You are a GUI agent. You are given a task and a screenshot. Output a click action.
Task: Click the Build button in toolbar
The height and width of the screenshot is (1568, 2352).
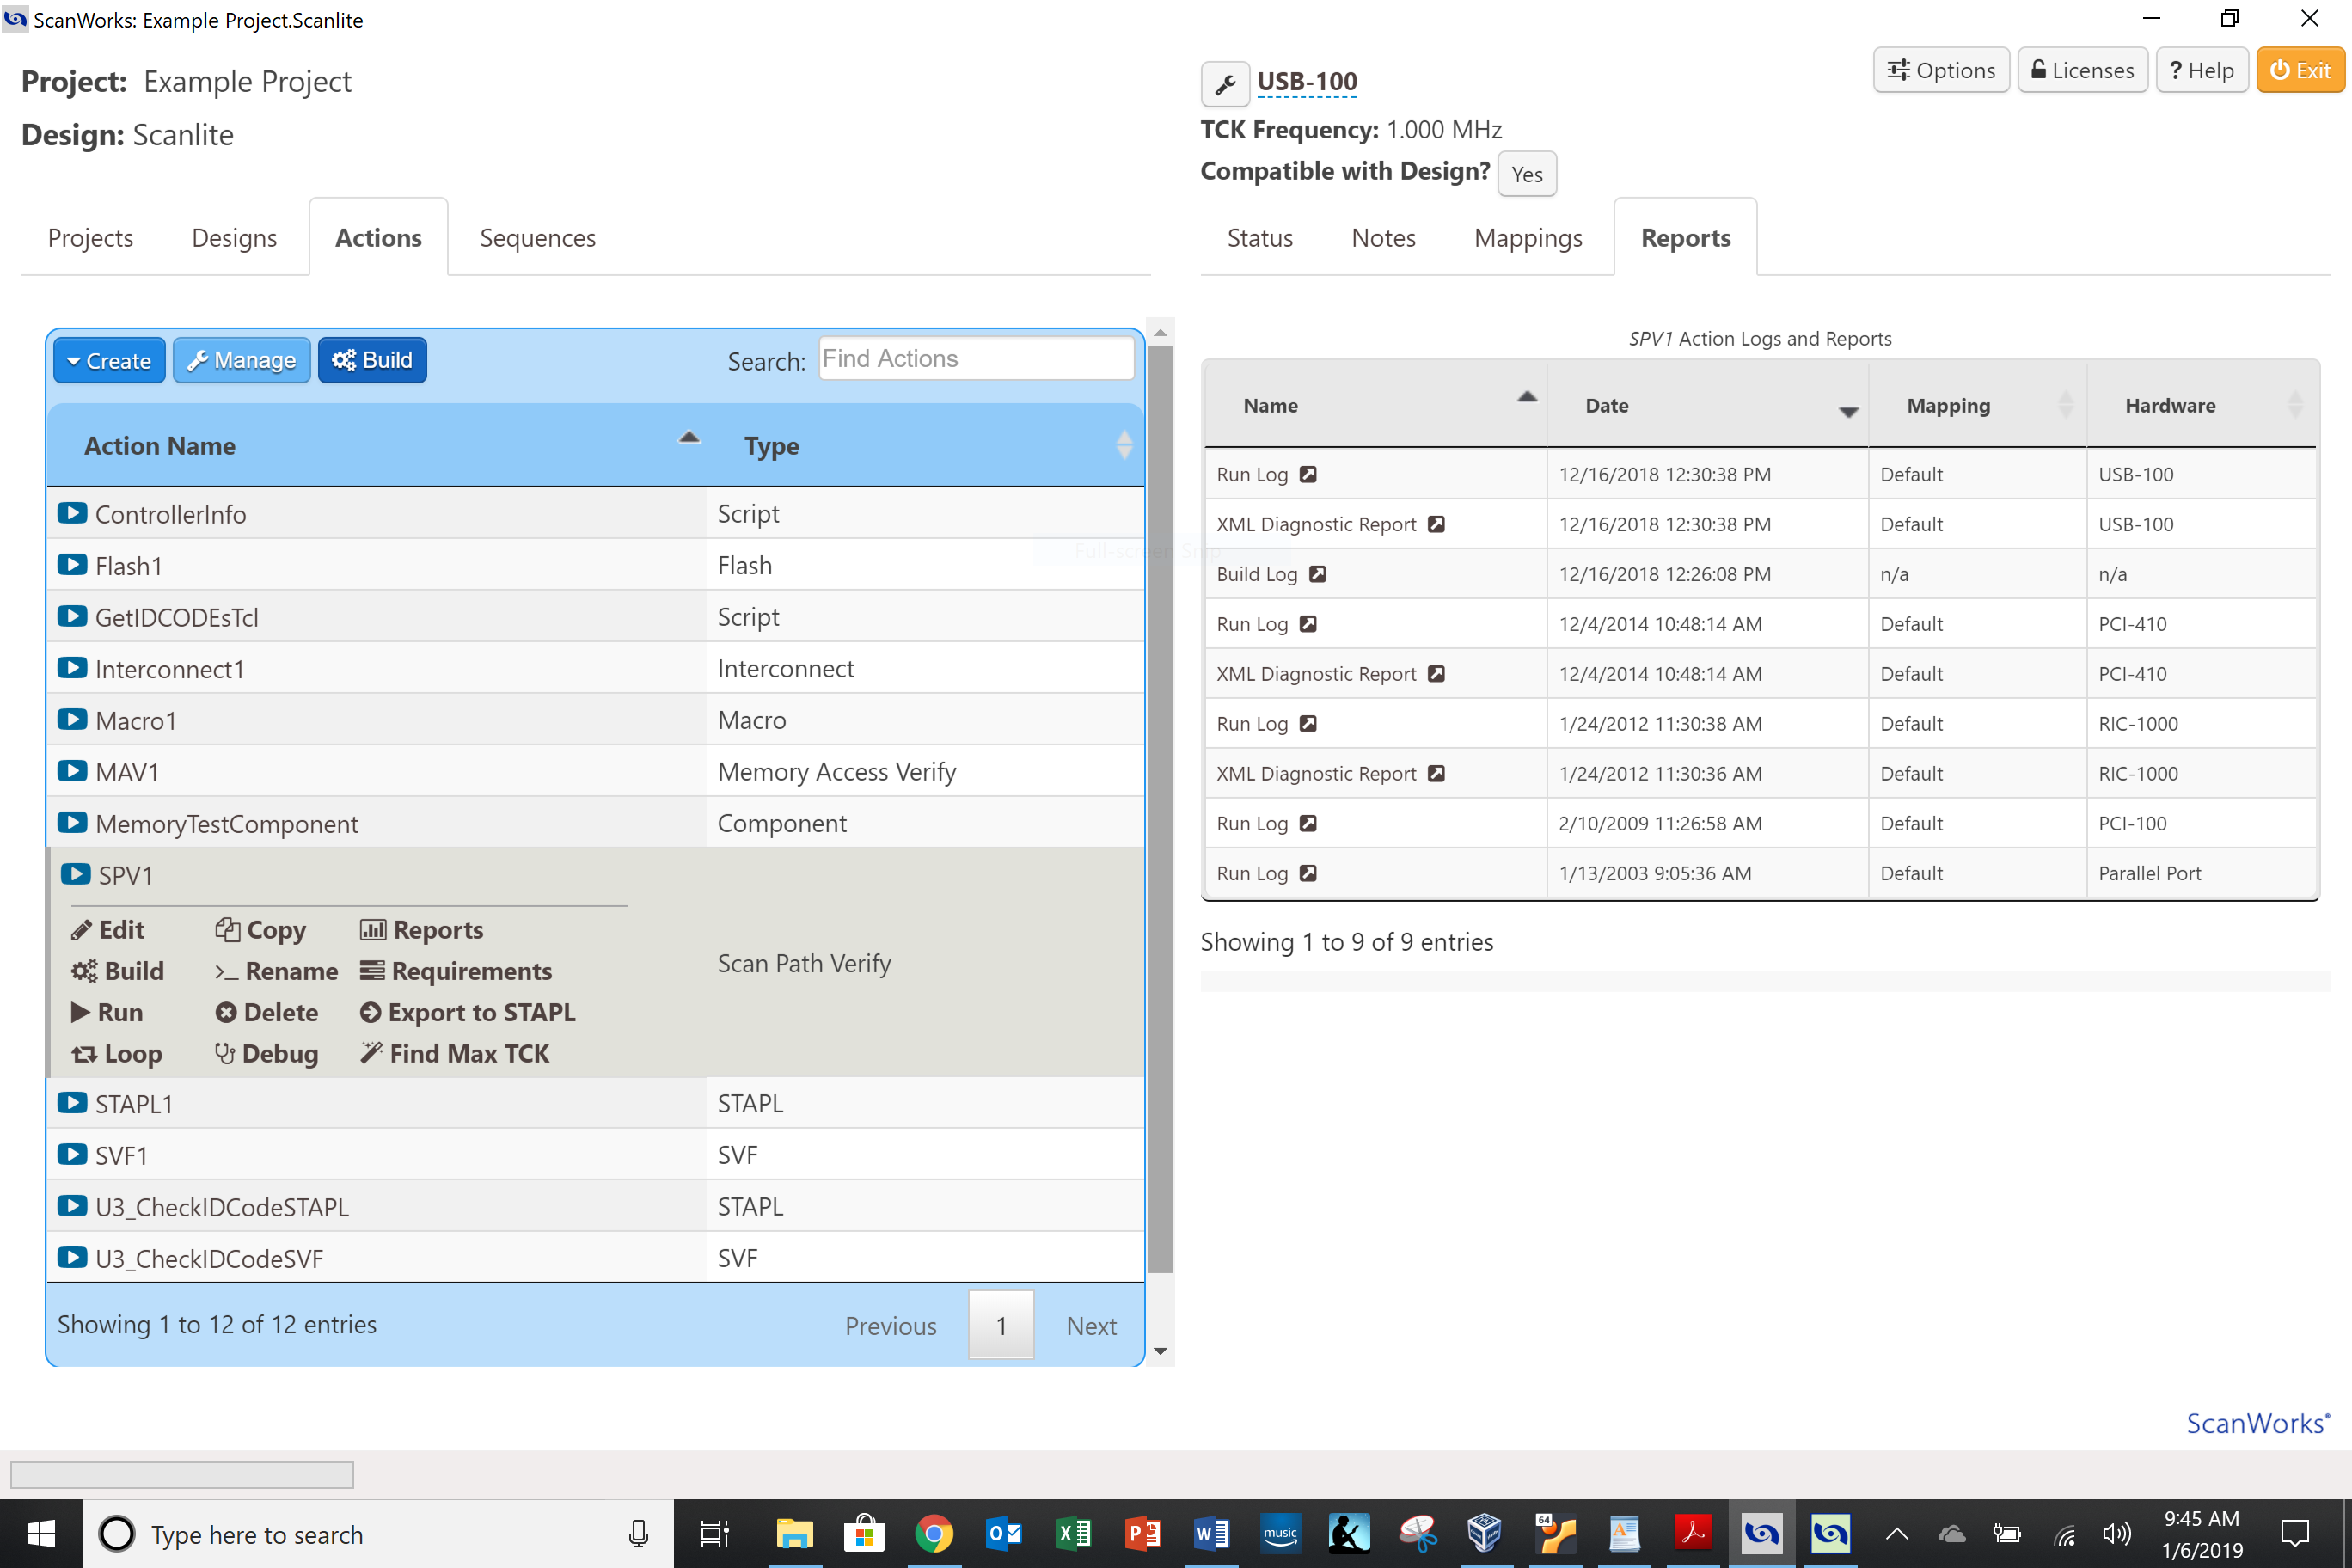click(372, 360)
